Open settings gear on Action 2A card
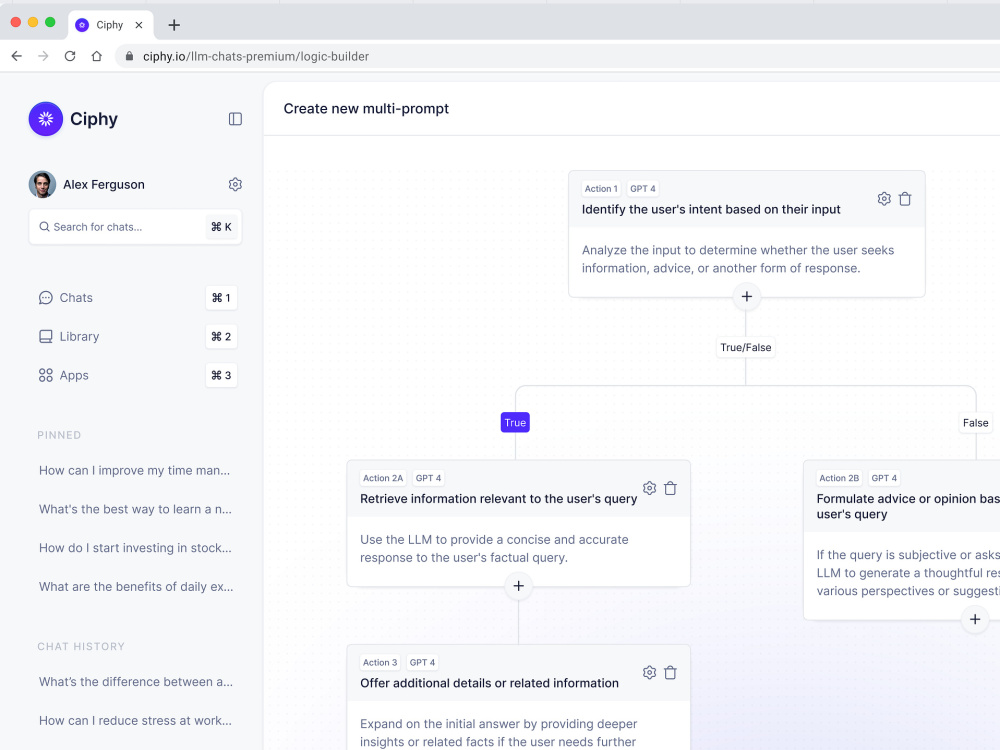 [649, 489]
